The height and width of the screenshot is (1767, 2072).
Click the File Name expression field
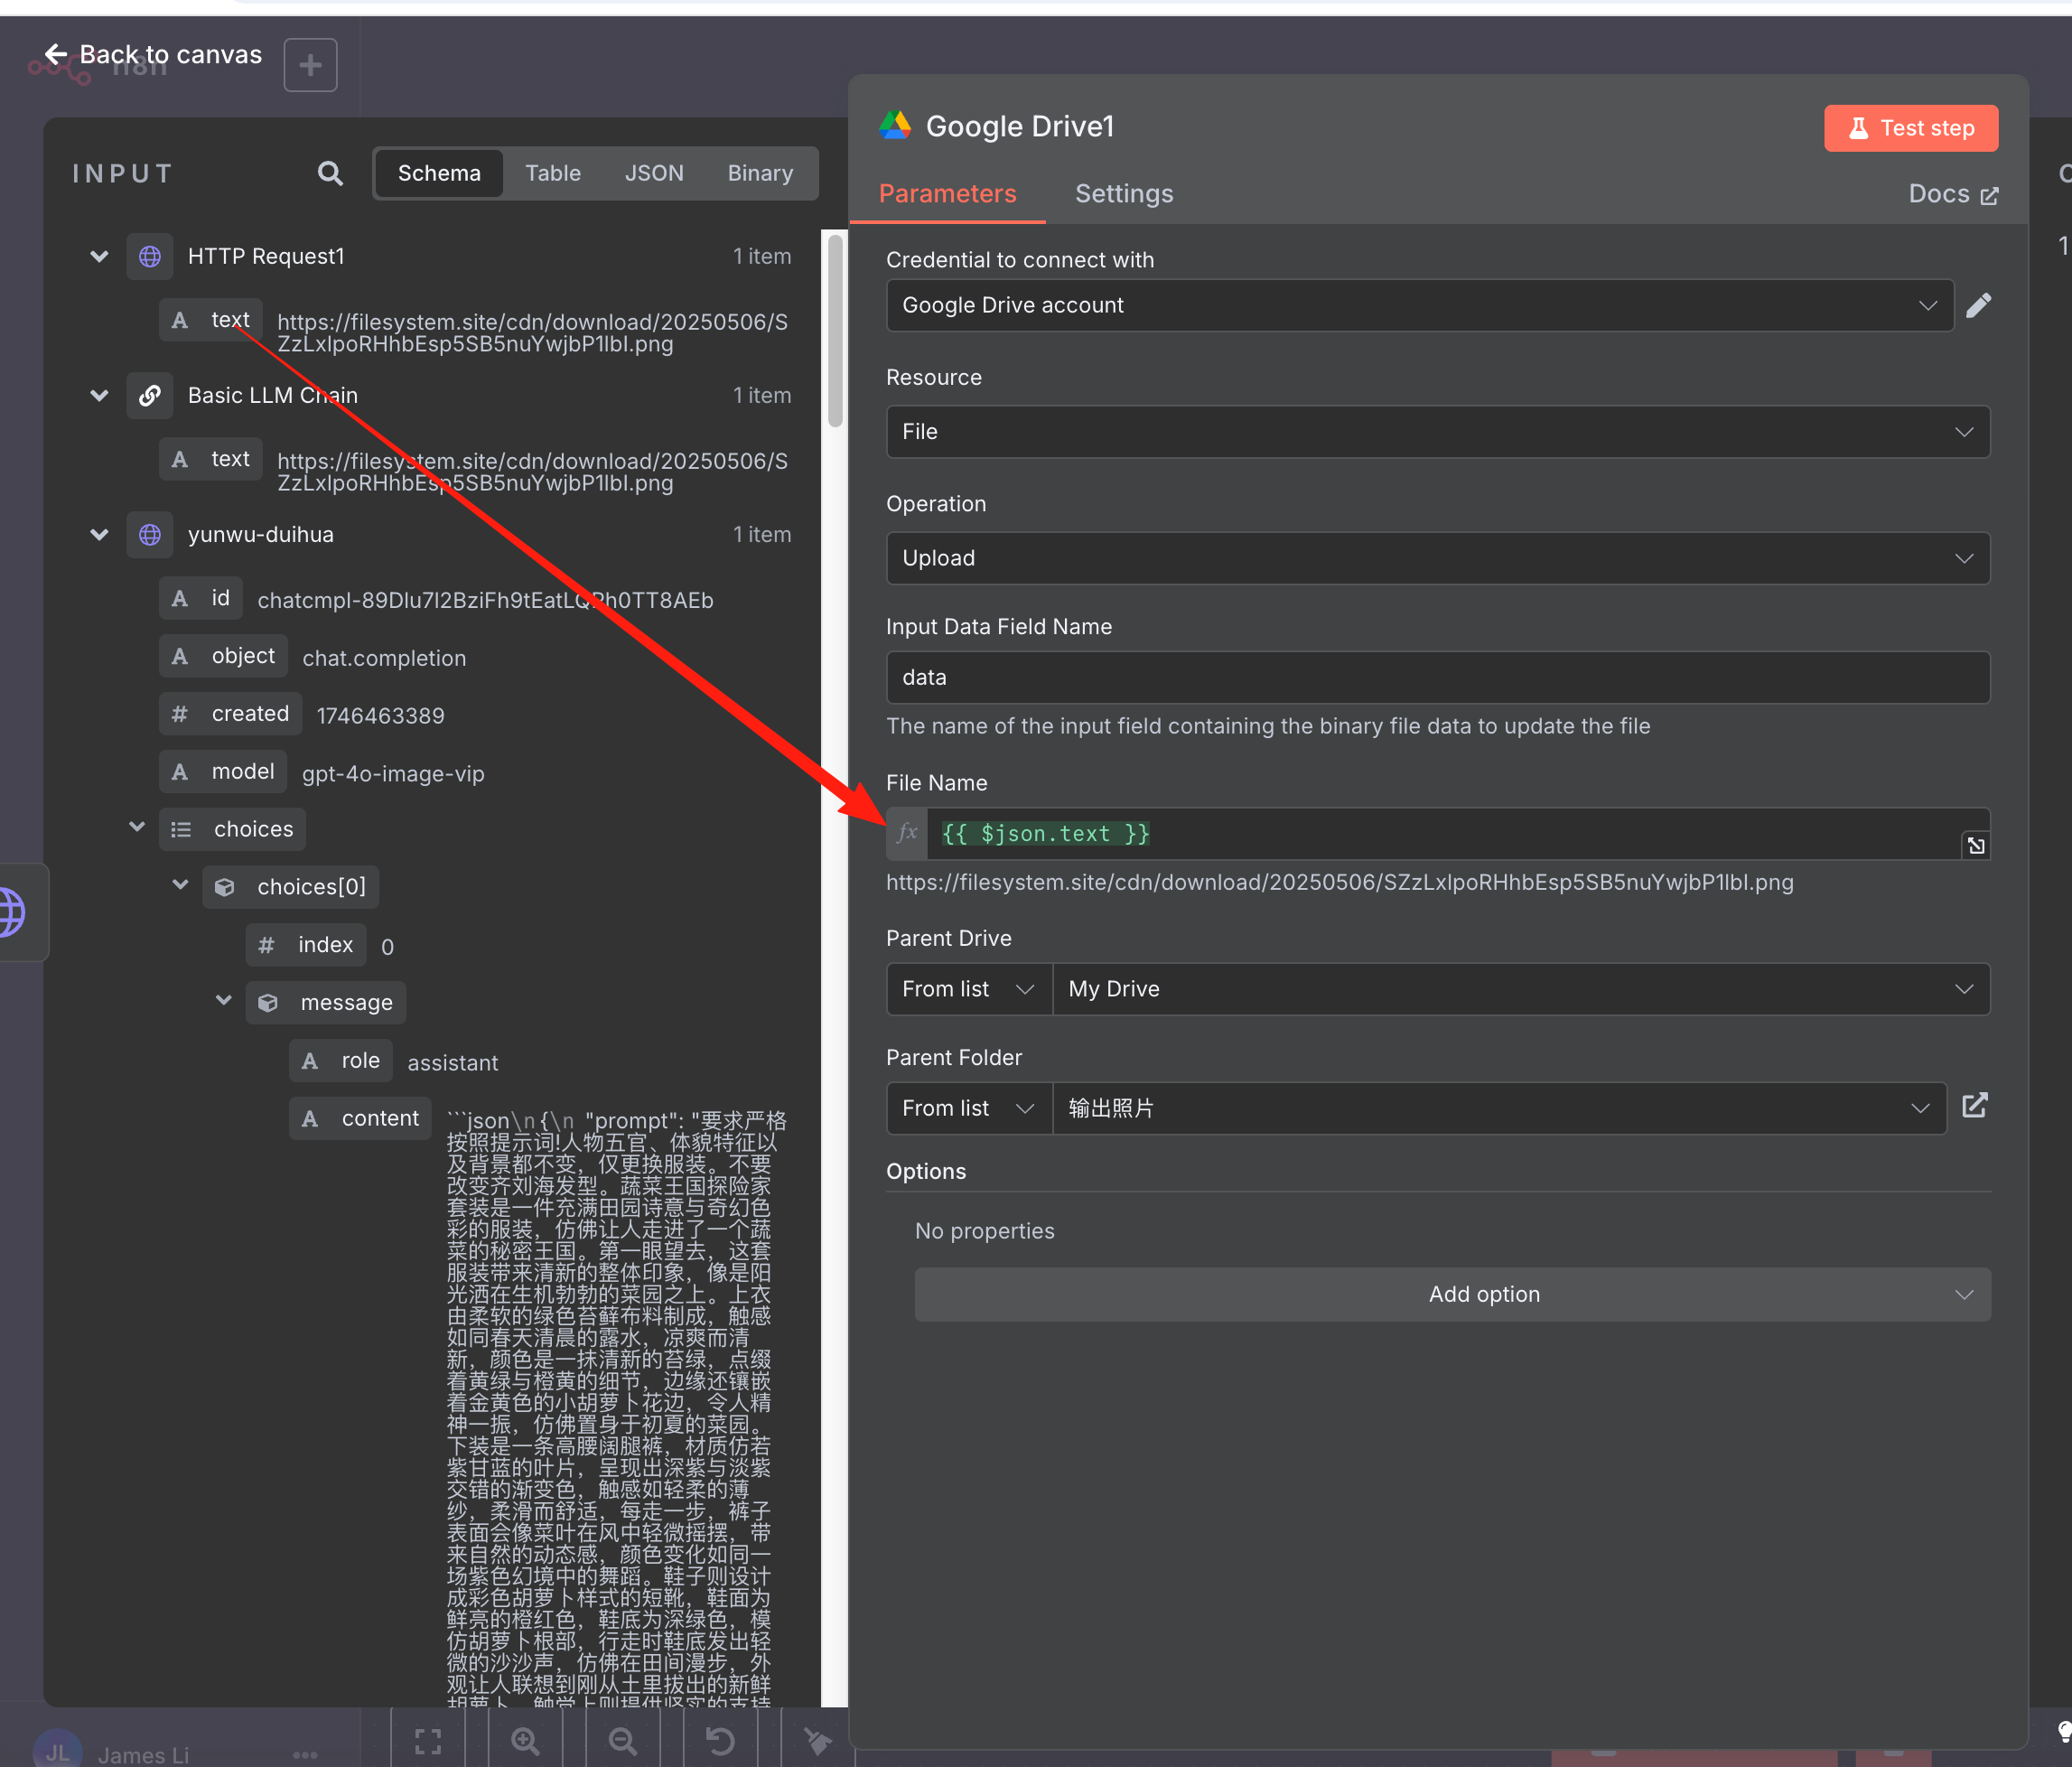(1445, 833)
